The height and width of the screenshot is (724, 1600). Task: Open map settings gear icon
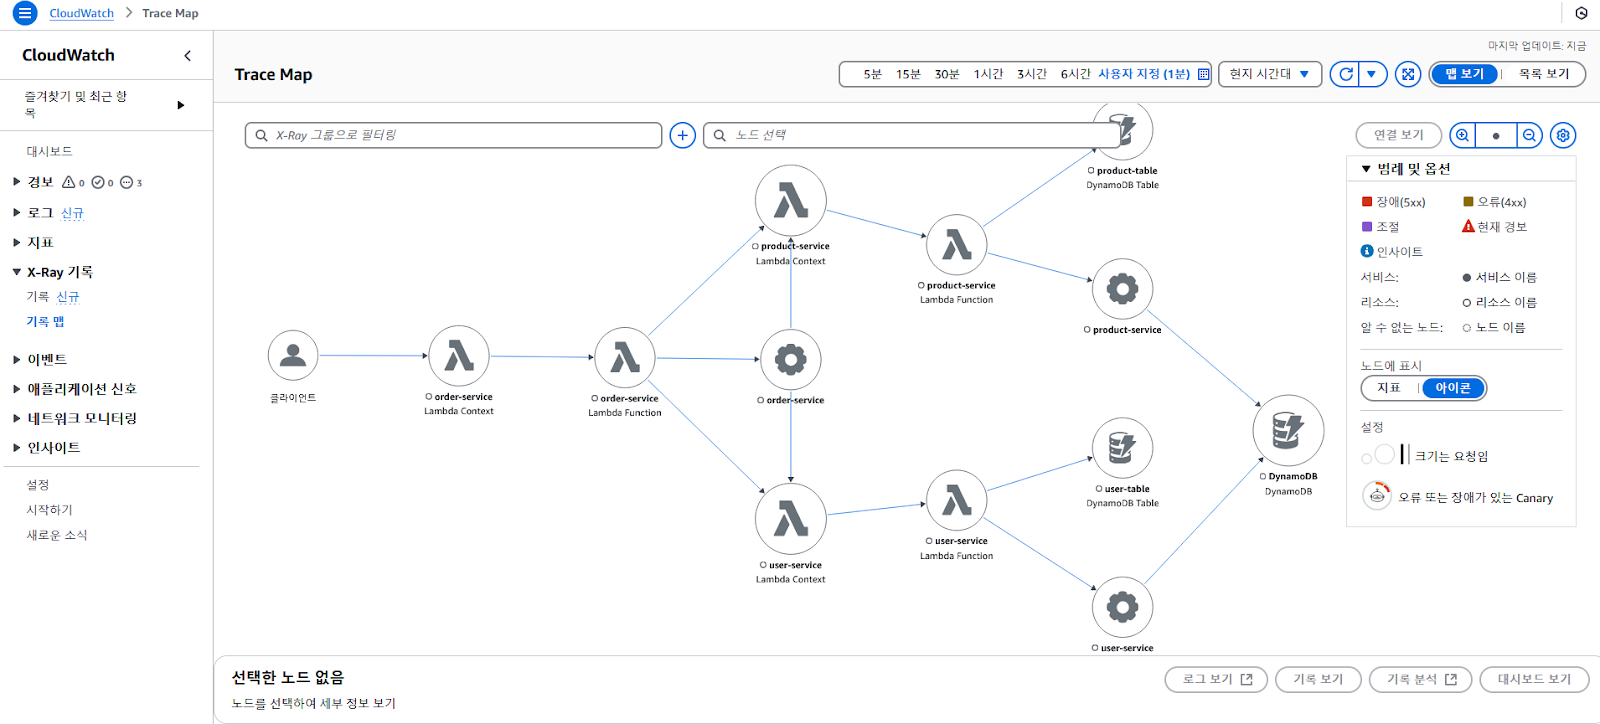tap(1563, 135)
